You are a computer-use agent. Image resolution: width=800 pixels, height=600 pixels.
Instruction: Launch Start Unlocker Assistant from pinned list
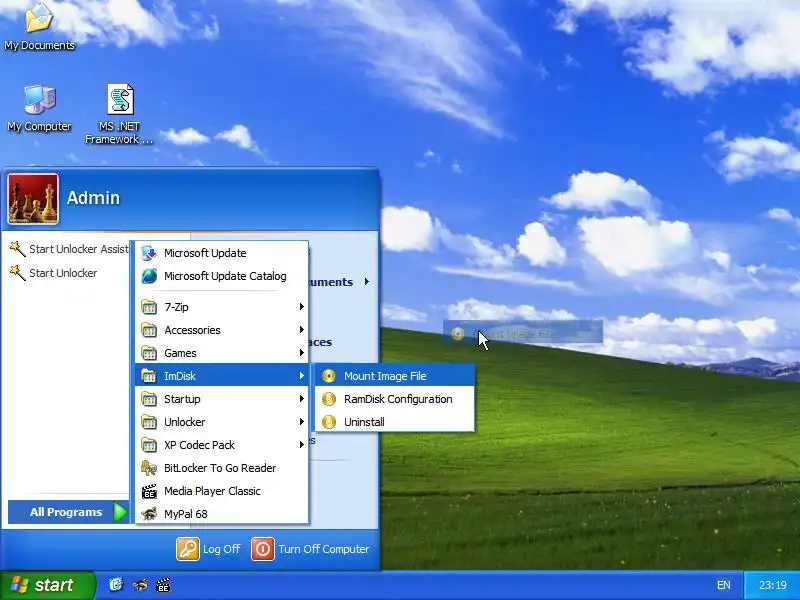point(69,249)
